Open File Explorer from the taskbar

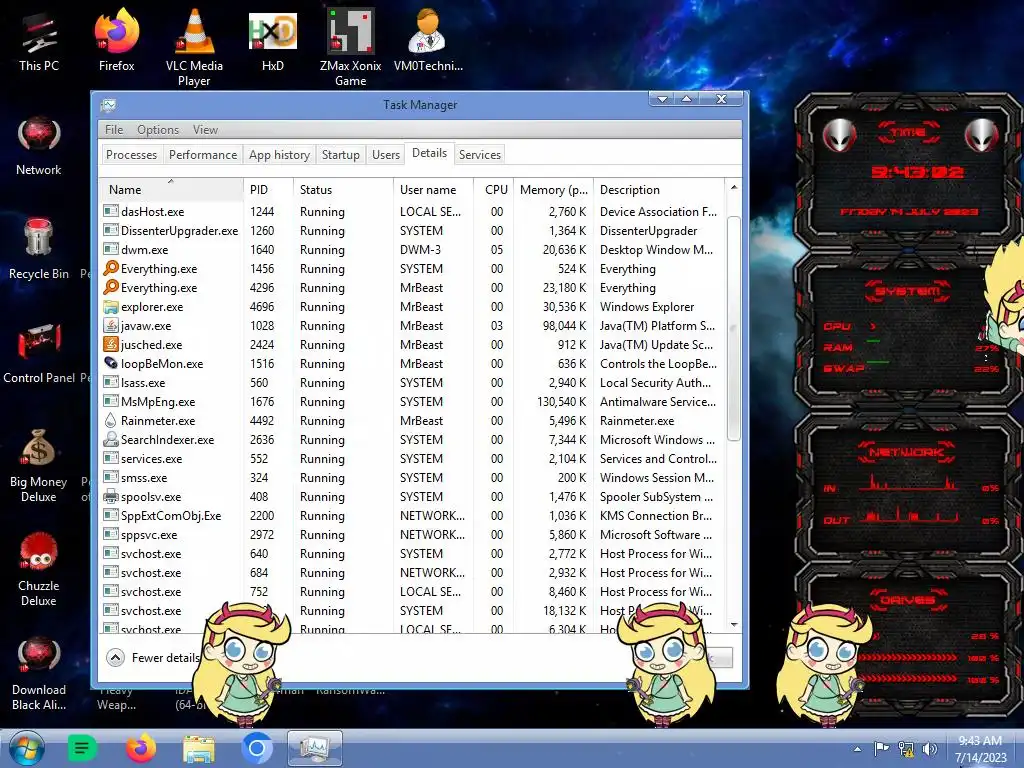point(199,748)
